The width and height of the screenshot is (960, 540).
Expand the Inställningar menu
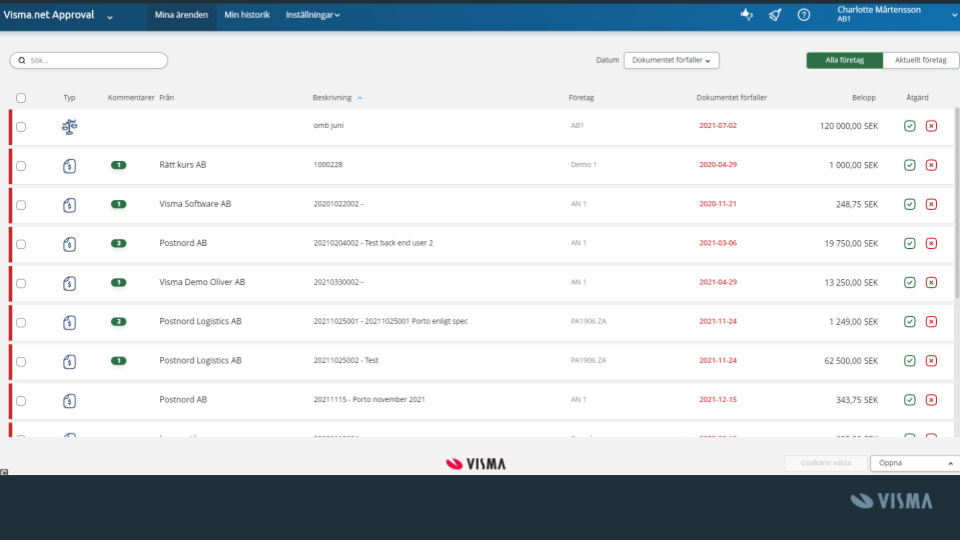[x=312, y=15]
